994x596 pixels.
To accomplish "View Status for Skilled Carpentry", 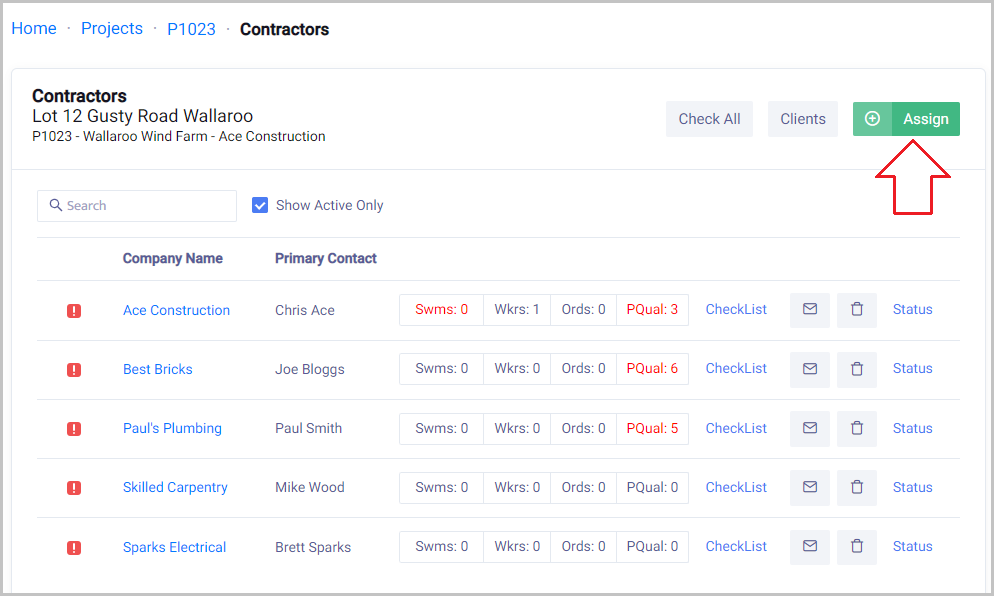I will 912,488.
